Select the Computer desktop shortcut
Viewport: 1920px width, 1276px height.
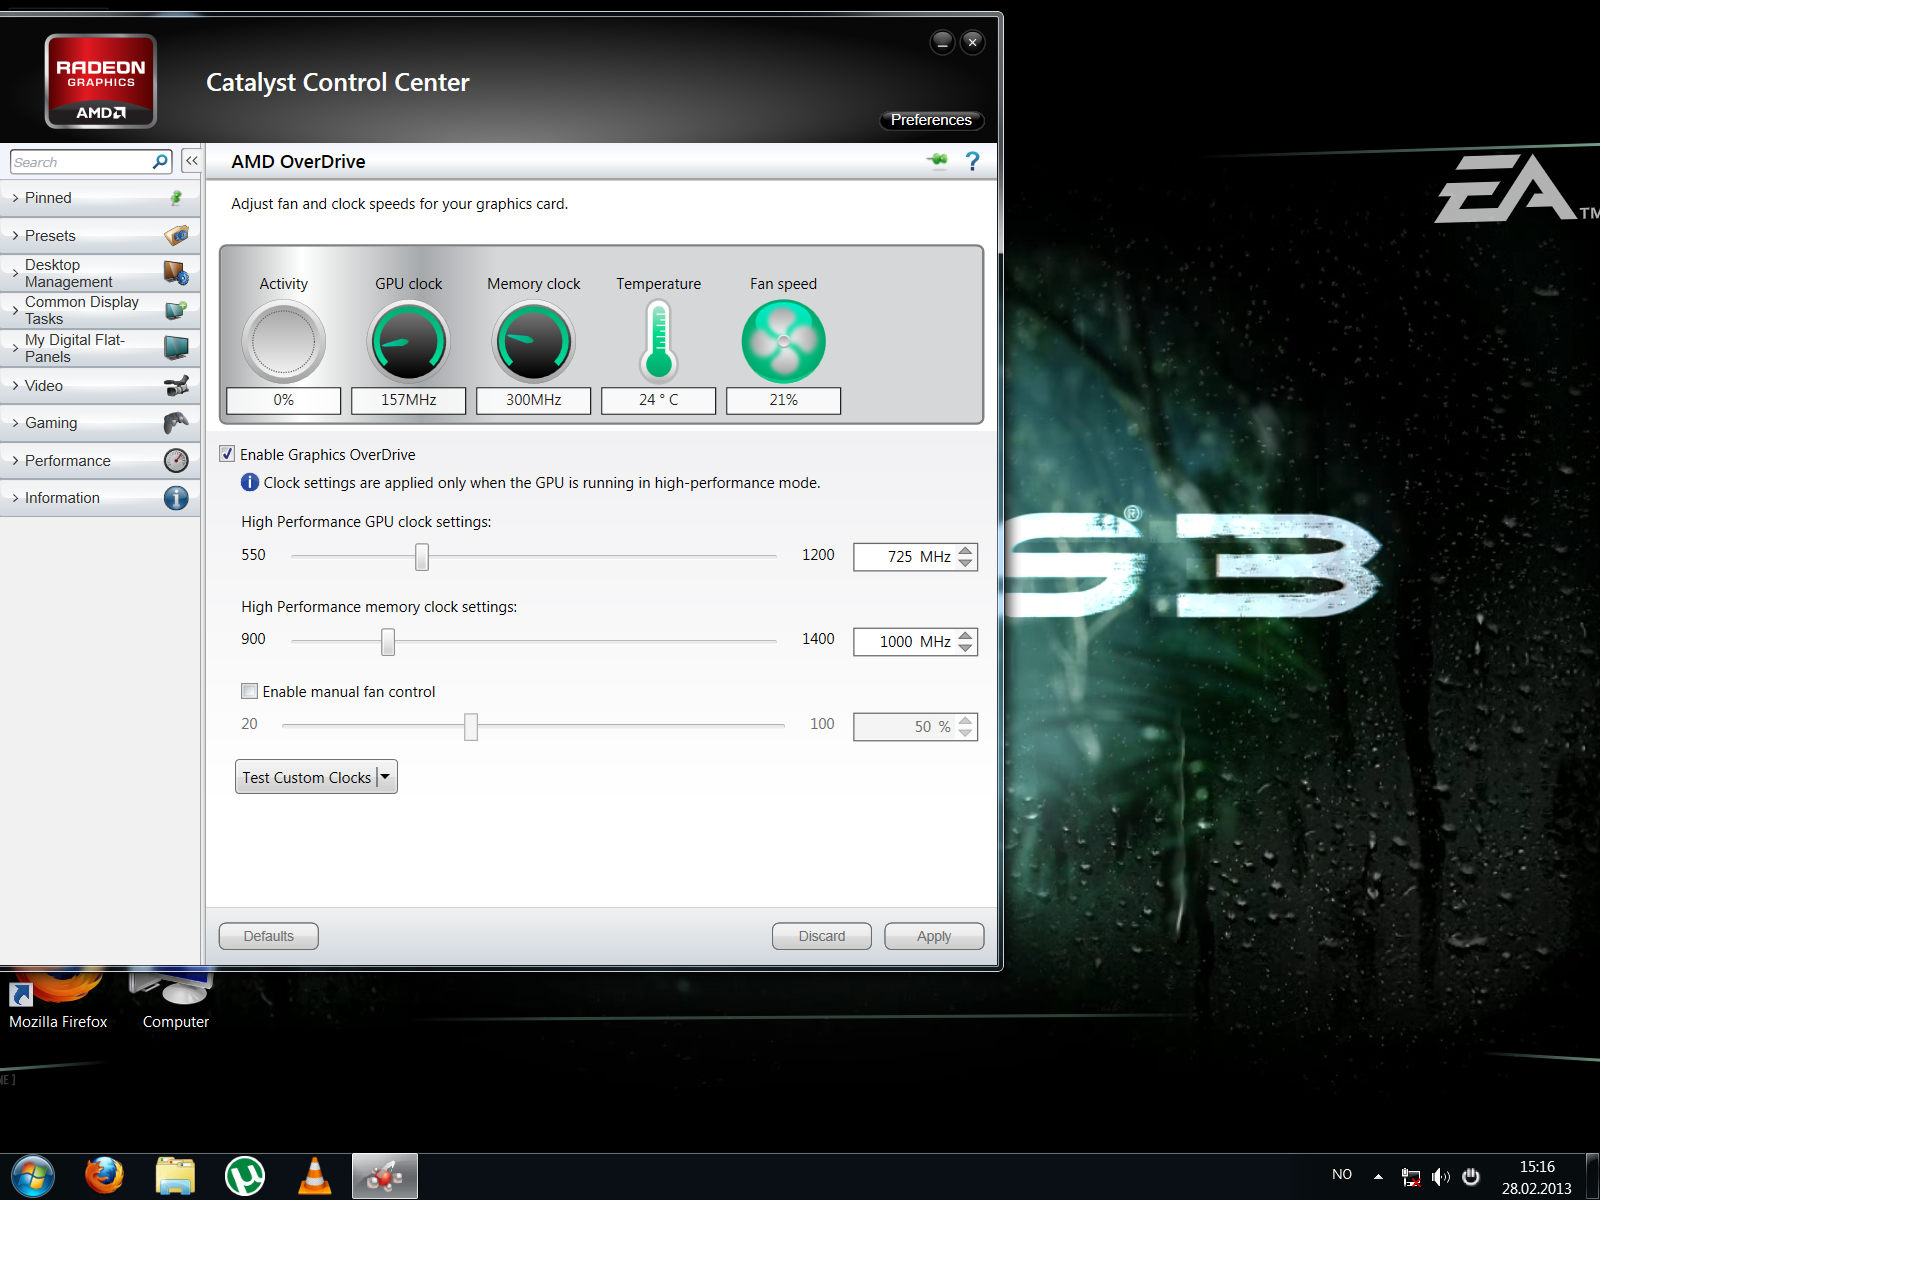[175, 1000]
